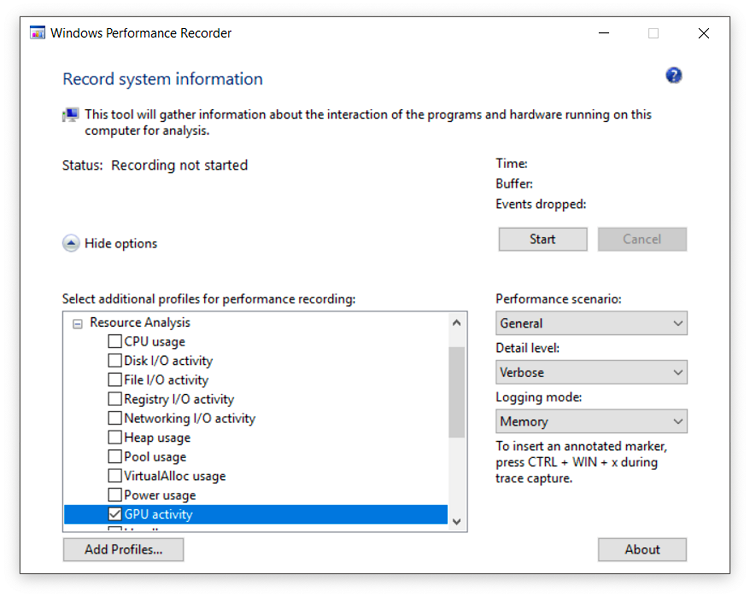Close the Windows Performance Recorder window
The height and width of the screenshot is (597, 750).
(703, 33)
